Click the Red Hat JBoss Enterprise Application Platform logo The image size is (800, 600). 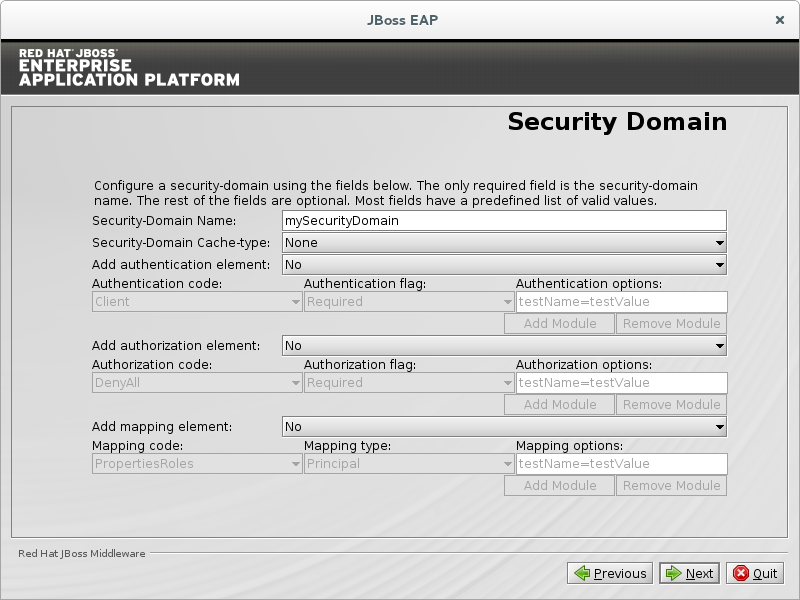pyautogui.click(x=129, y=67)
